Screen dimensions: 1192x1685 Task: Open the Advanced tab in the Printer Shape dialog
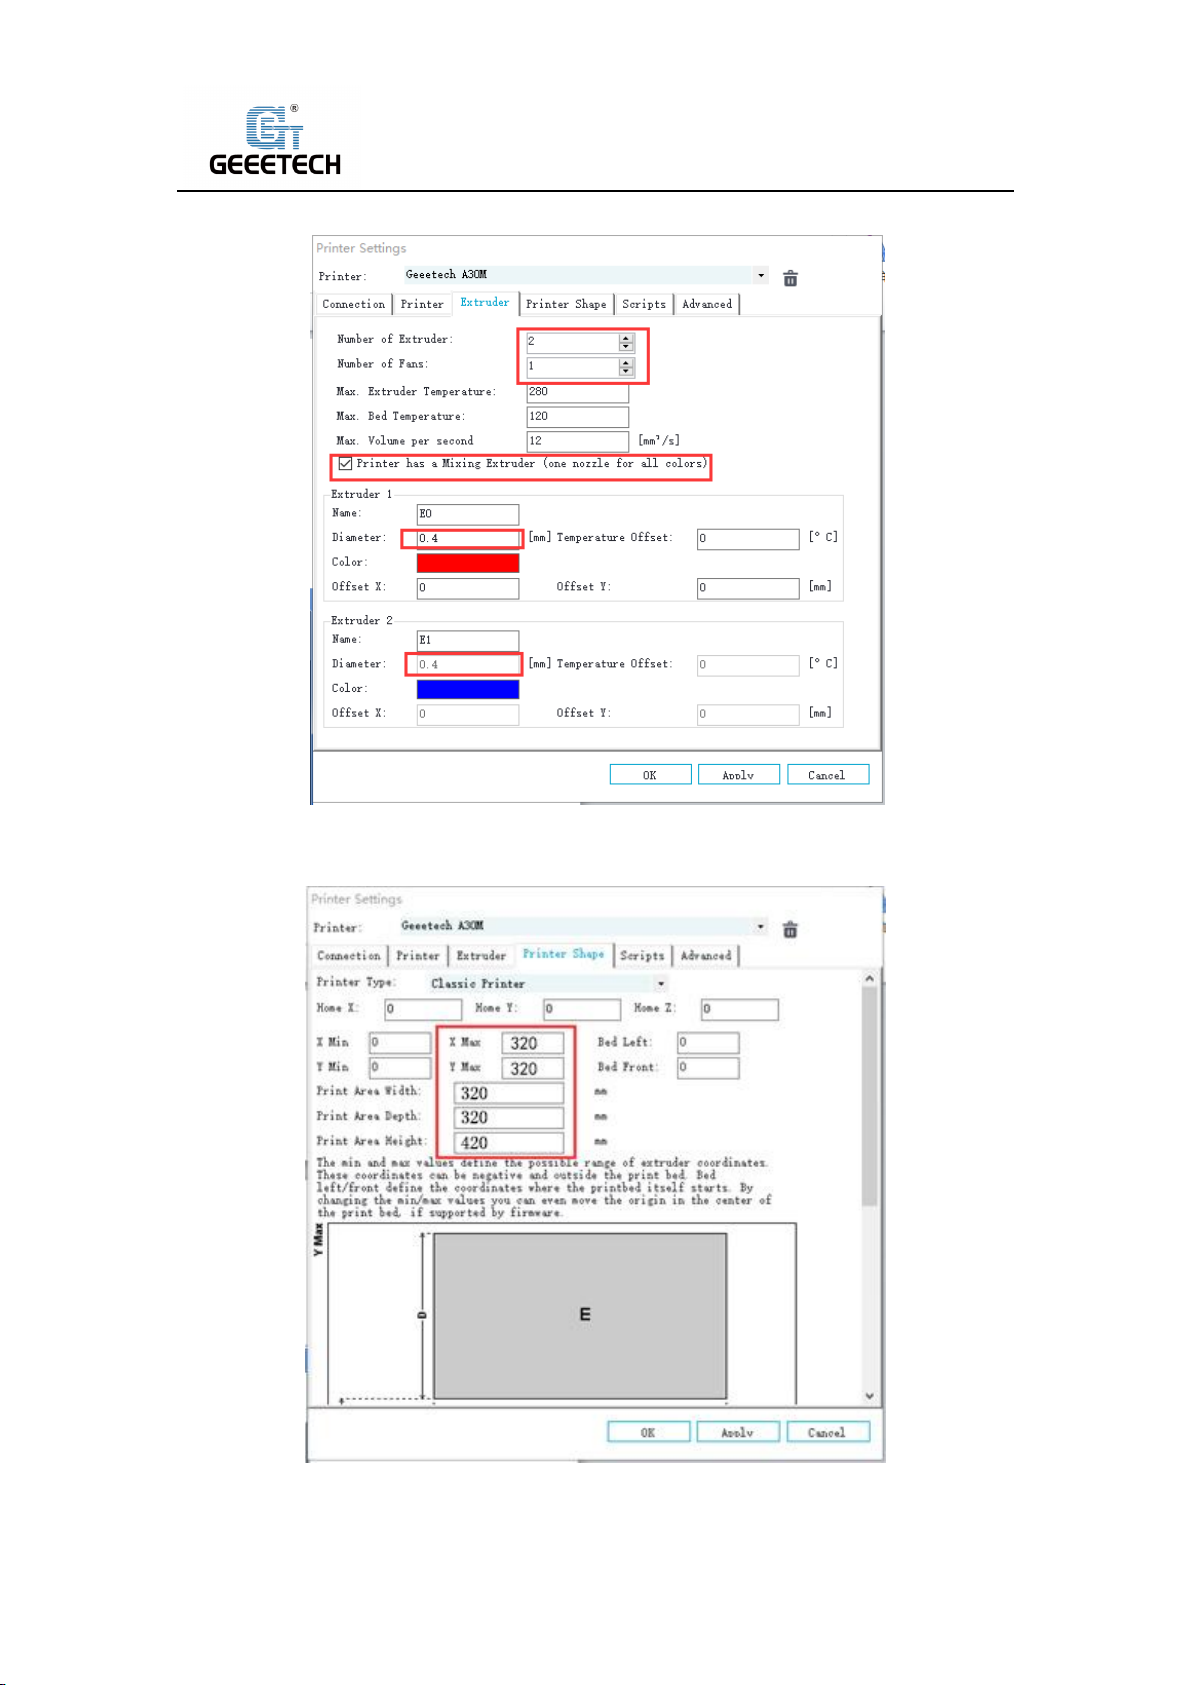(706, 956)
